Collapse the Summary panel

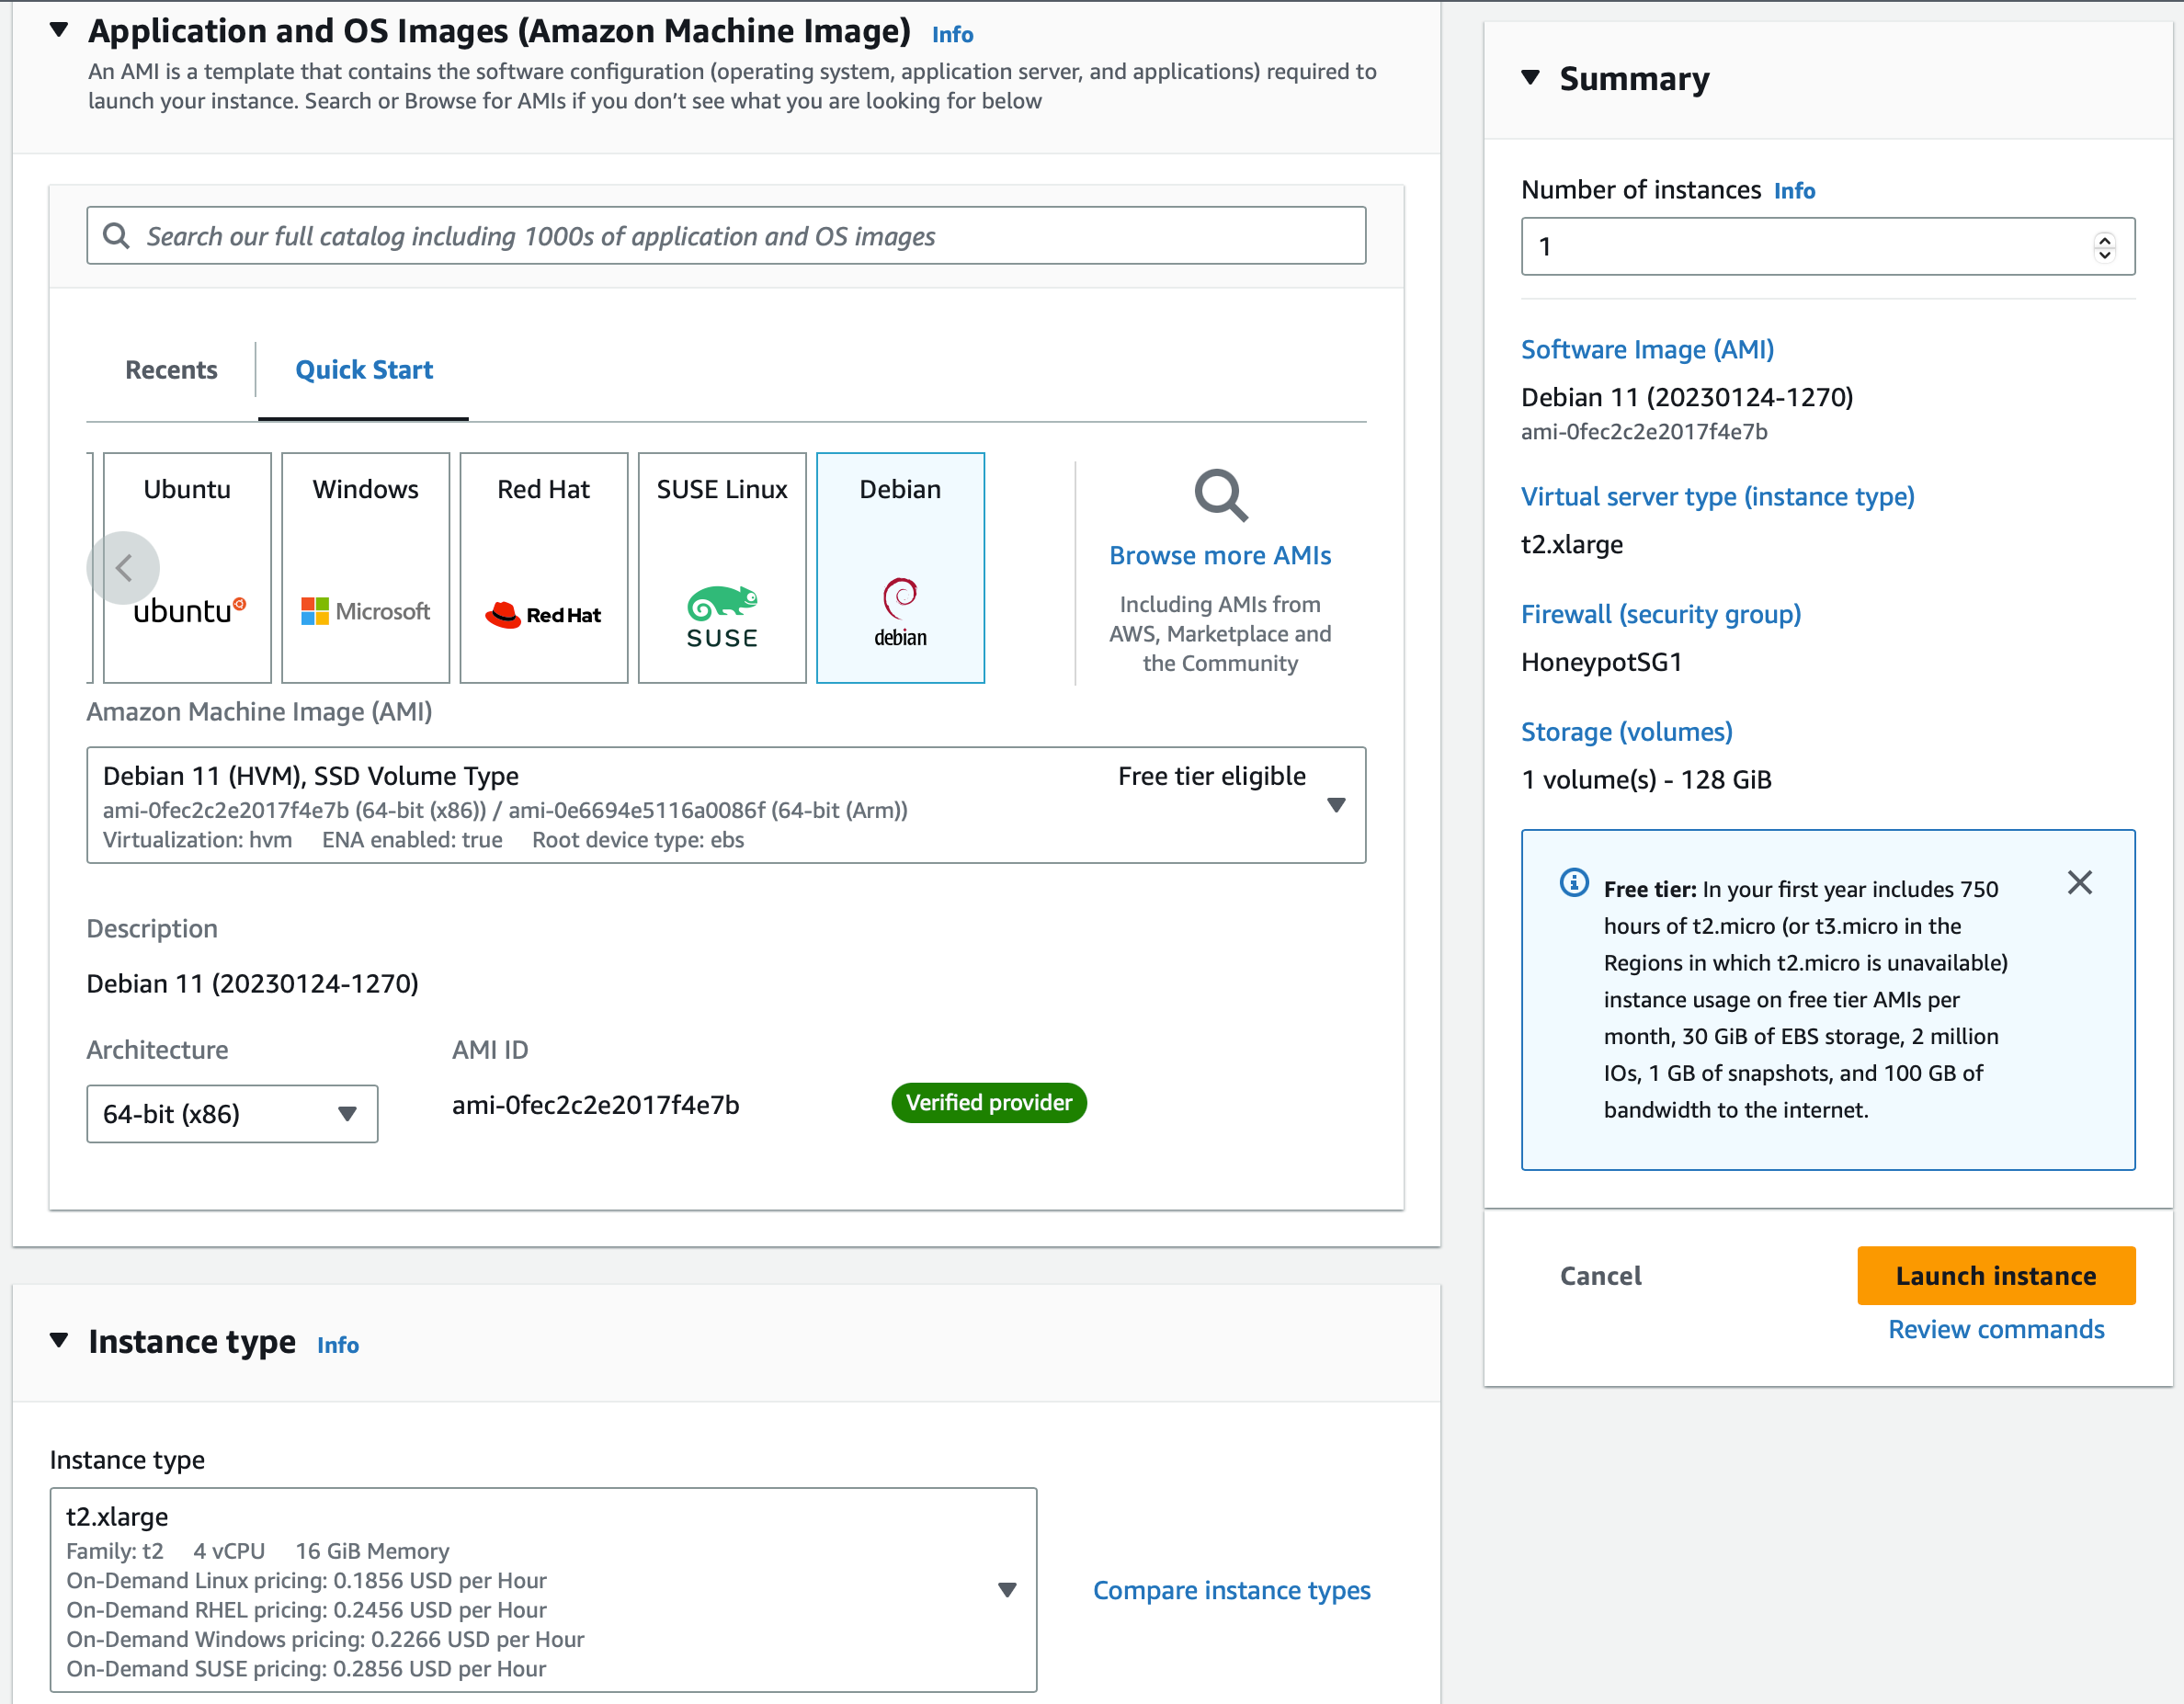click(x=1530, y=77)
